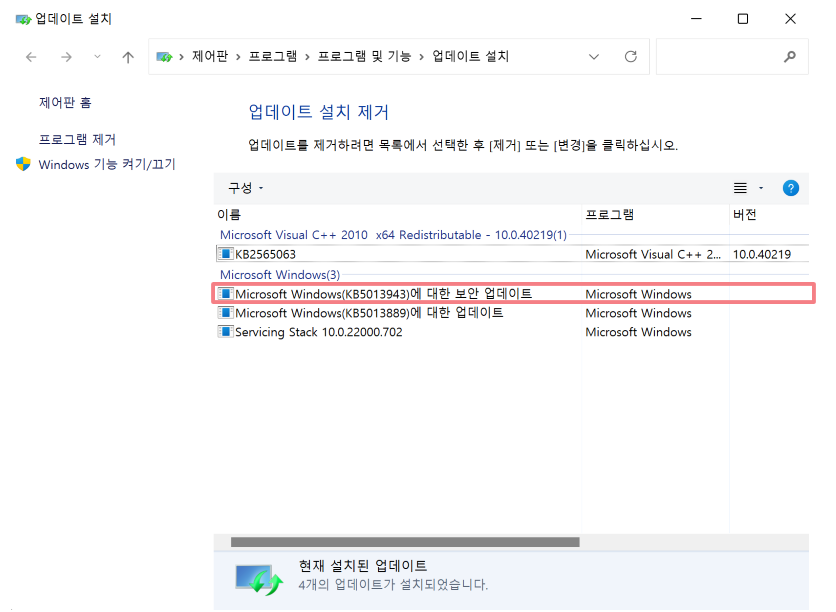Open the 제어판 홈 link

(x=65, y=102)
